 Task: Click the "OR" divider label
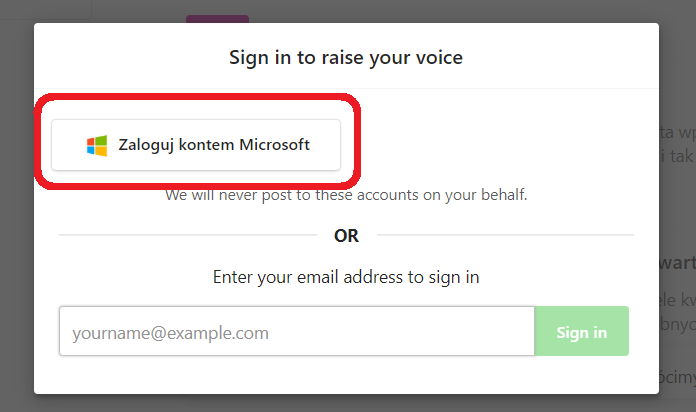[346, 236]
